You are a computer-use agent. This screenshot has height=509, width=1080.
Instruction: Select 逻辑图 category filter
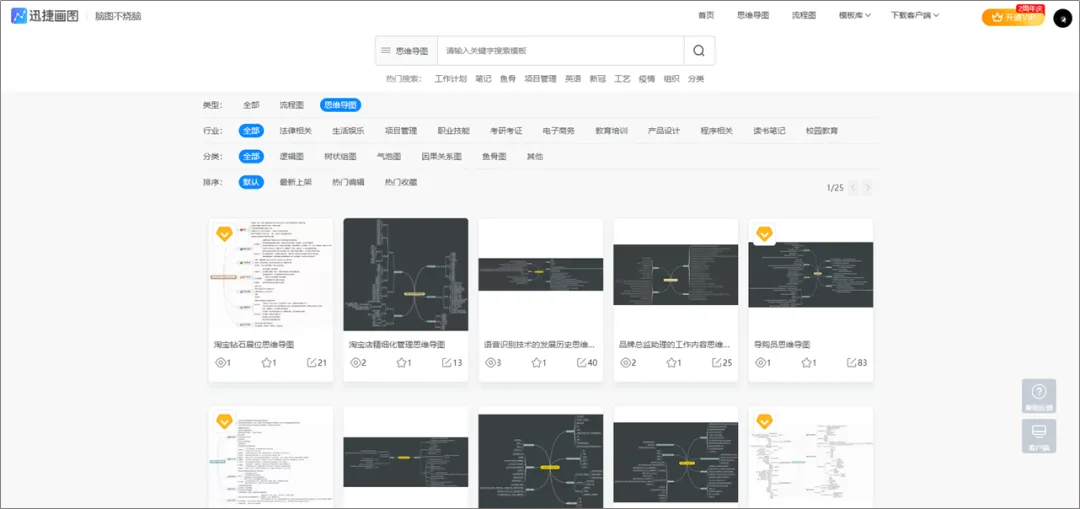pyautogui.click(x=291, y=156)
